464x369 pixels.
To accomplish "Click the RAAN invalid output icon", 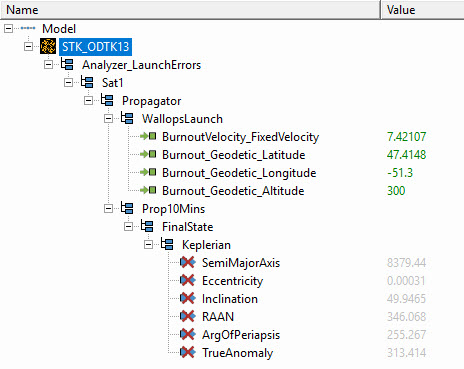I will tap(188, 316).
